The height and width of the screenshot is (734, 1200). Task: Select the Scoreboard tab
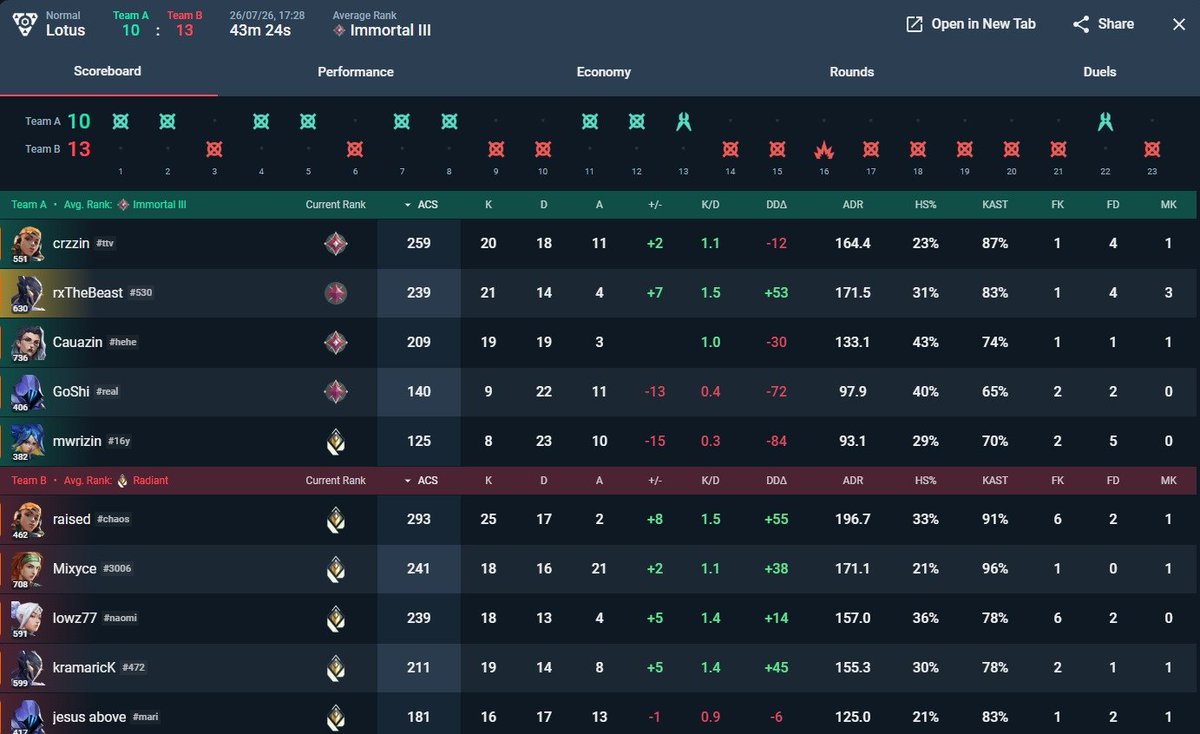107,71
